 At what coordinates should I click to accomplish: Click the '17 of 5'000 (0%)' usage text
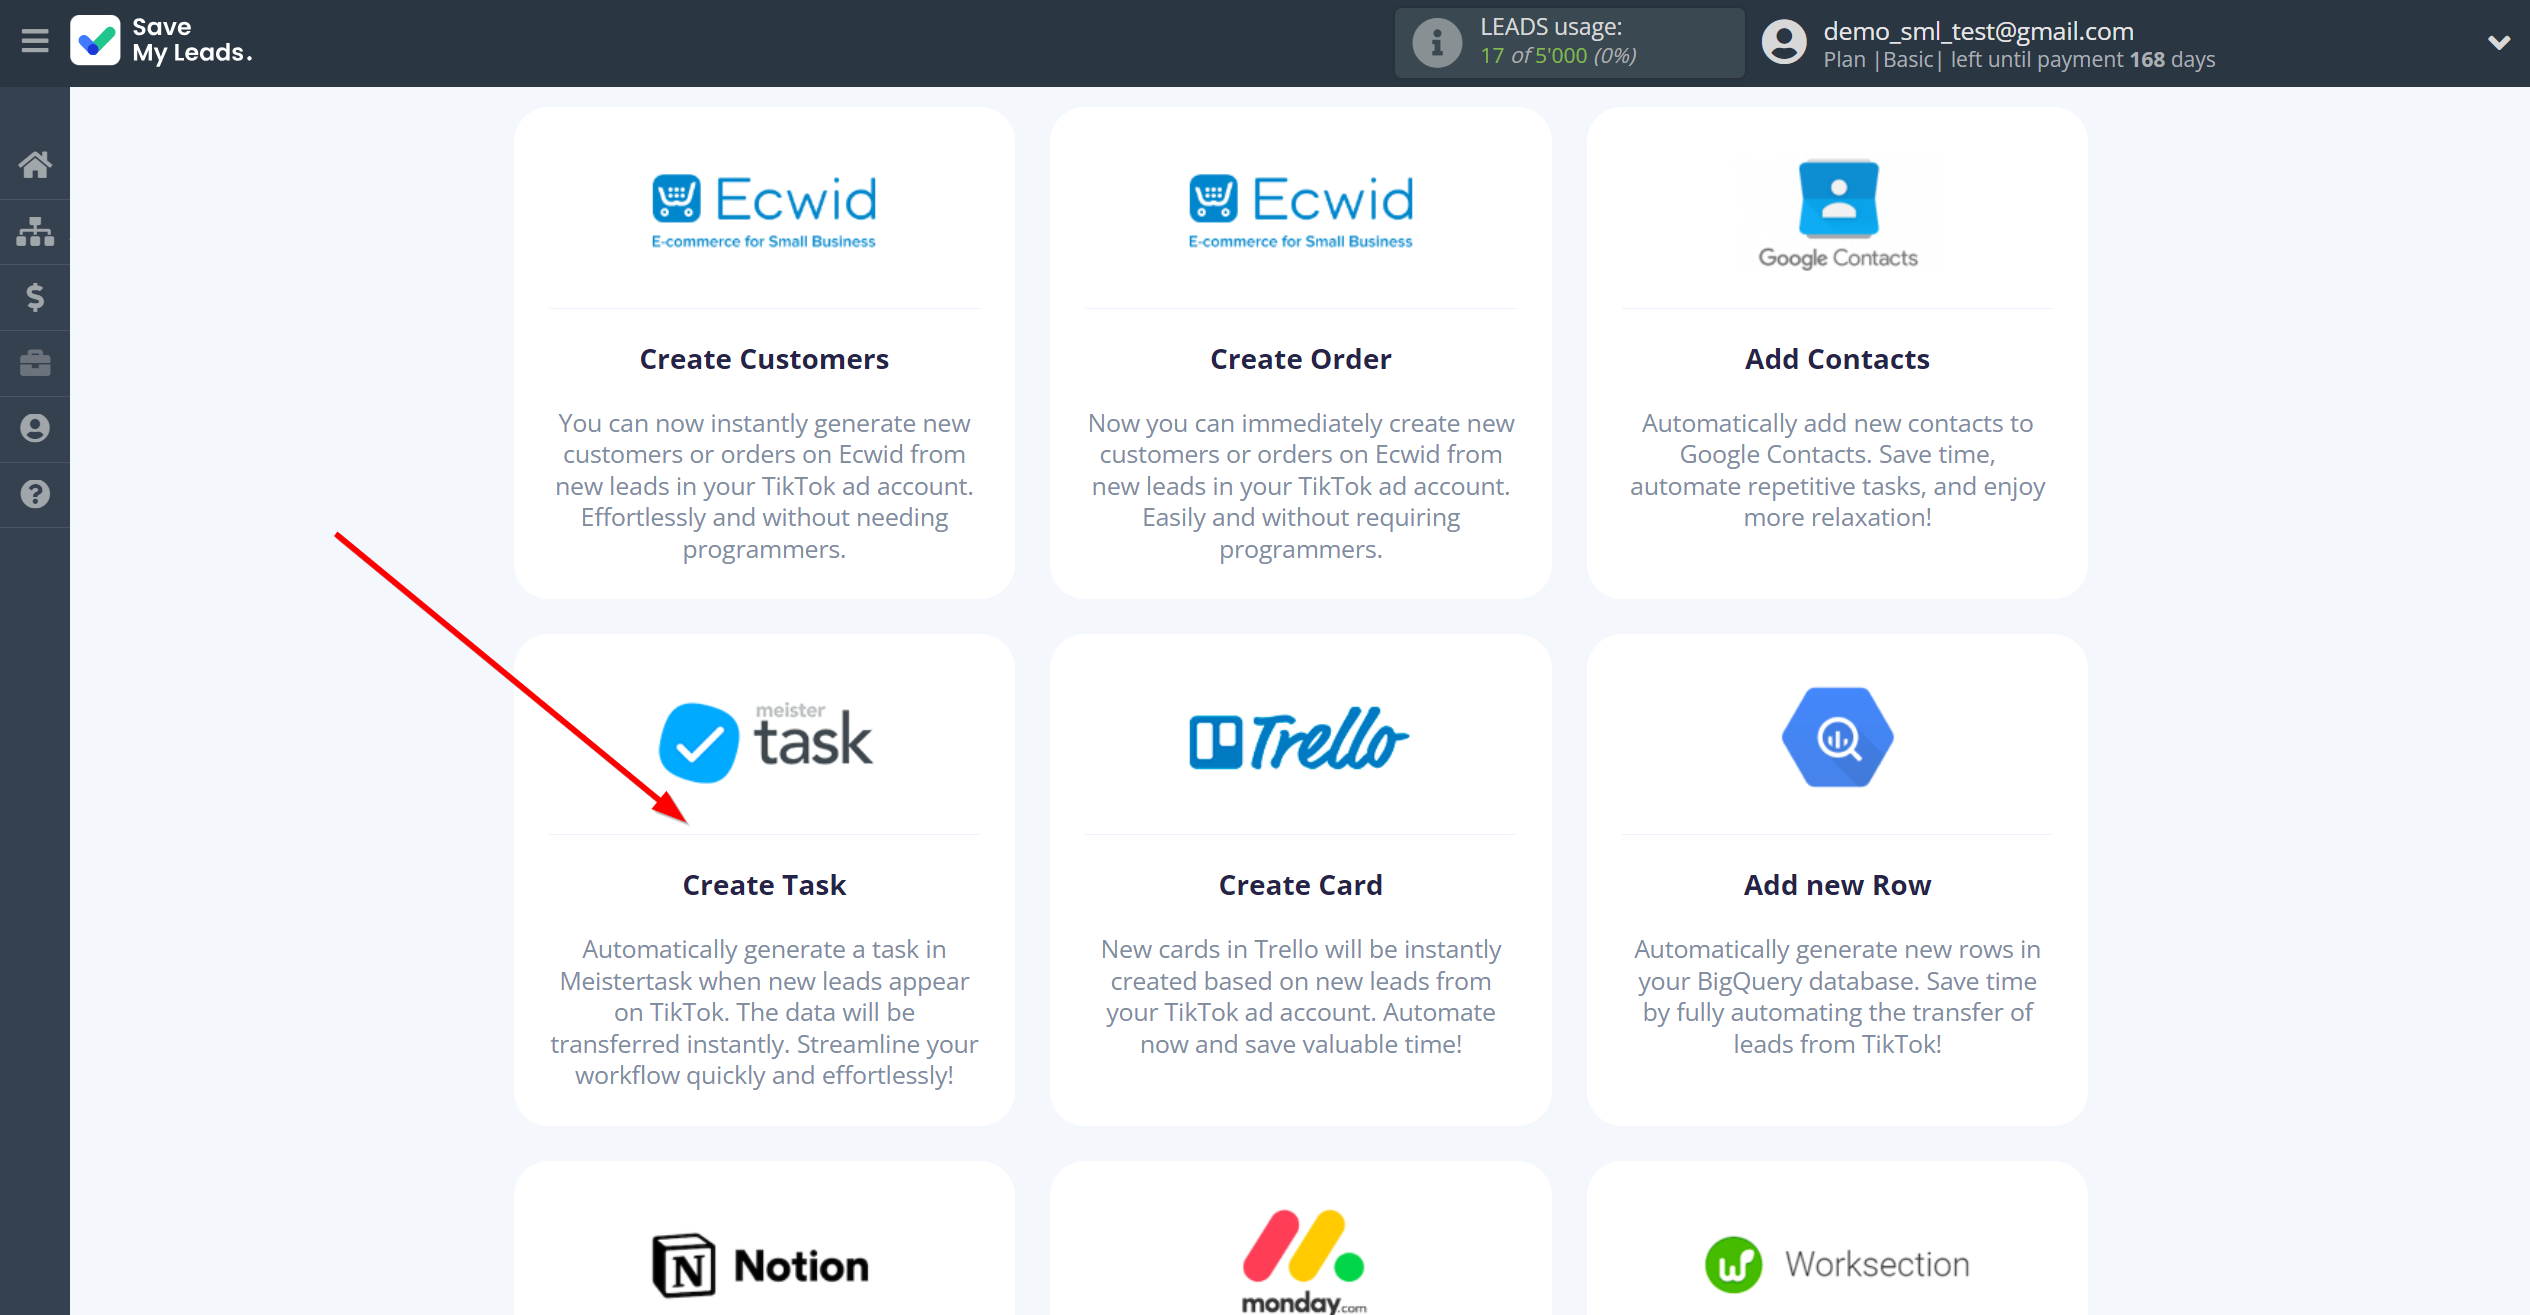point(1558,56)
